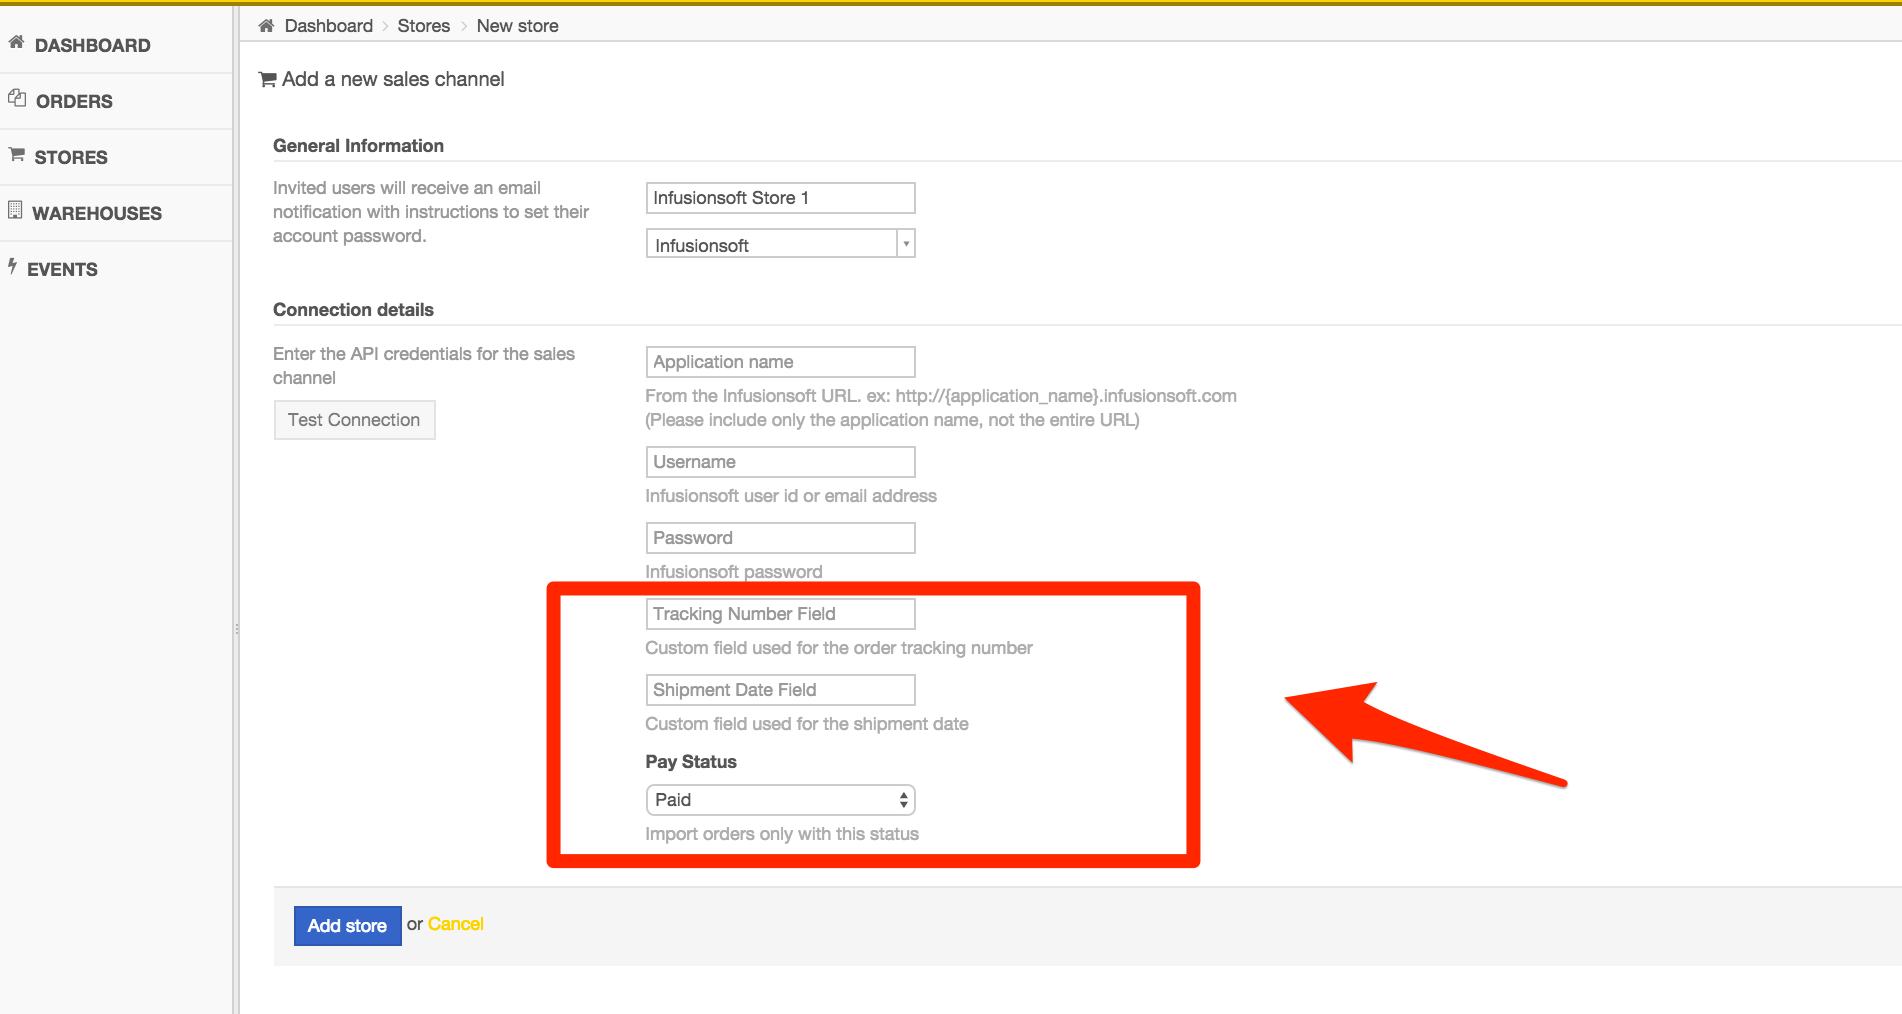
Task: Click the breadcrumb home icon
Action: 266,26
